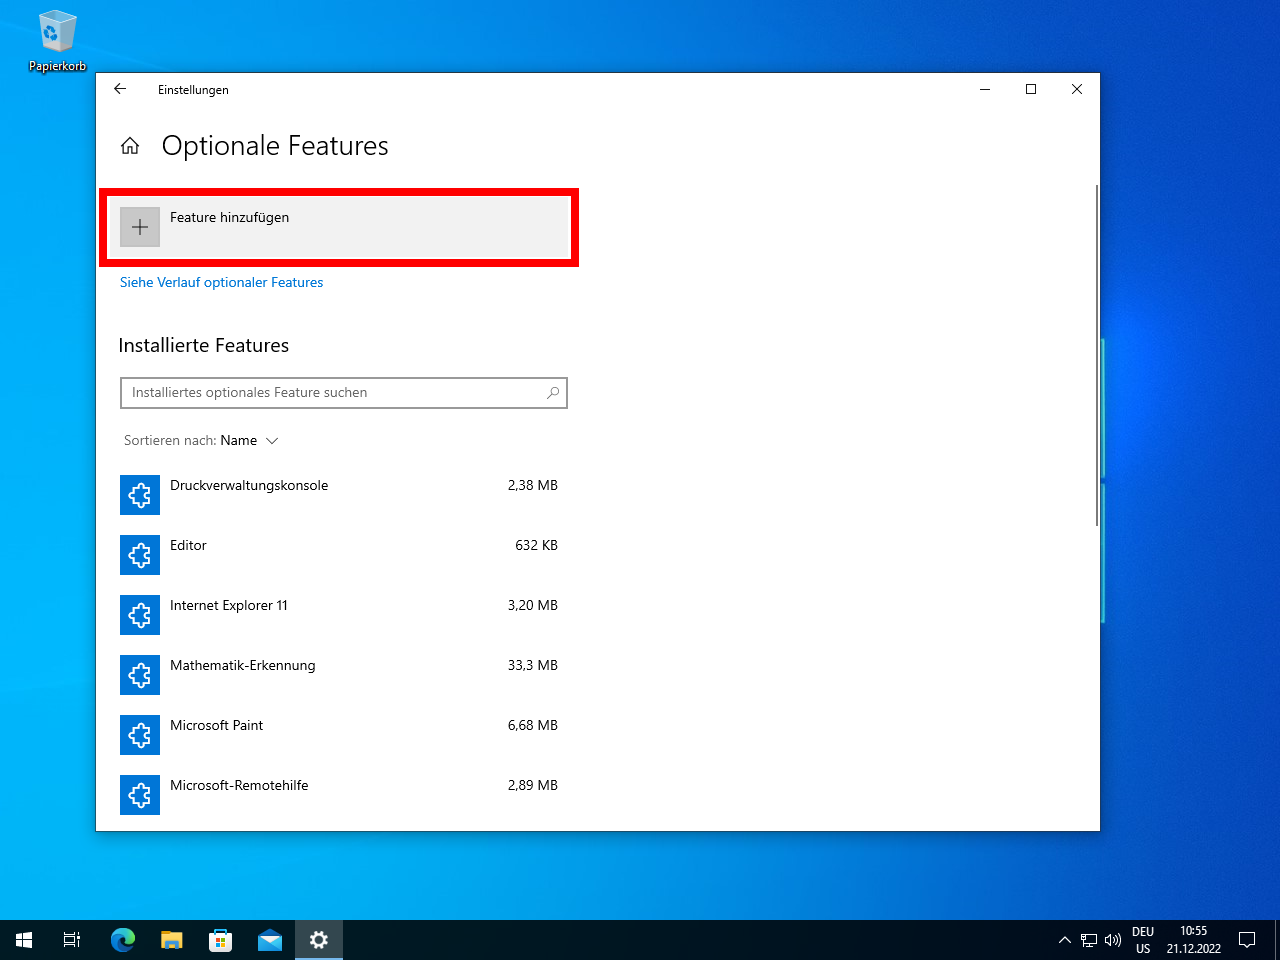Click the 6,68 MB size value
Viewport: 1280px width, 960px height.
coord(533,726)
